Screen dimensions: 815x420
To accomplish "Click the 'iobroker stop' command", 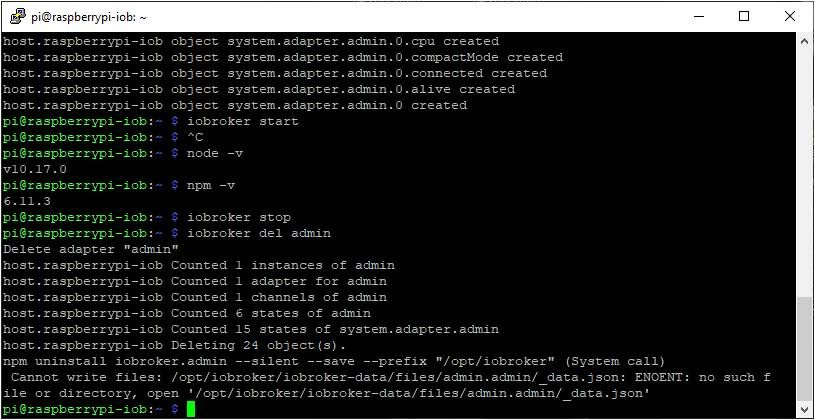I will (x=239, y=217).
